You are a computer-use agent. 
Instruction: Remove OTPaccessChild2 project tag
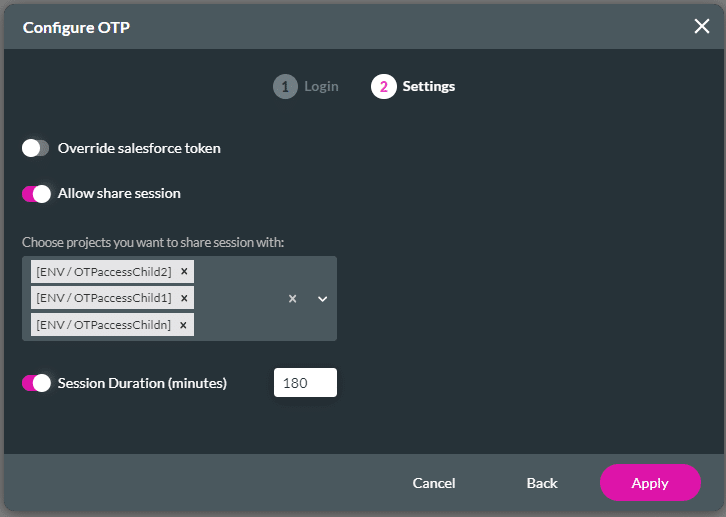[184, 272]
